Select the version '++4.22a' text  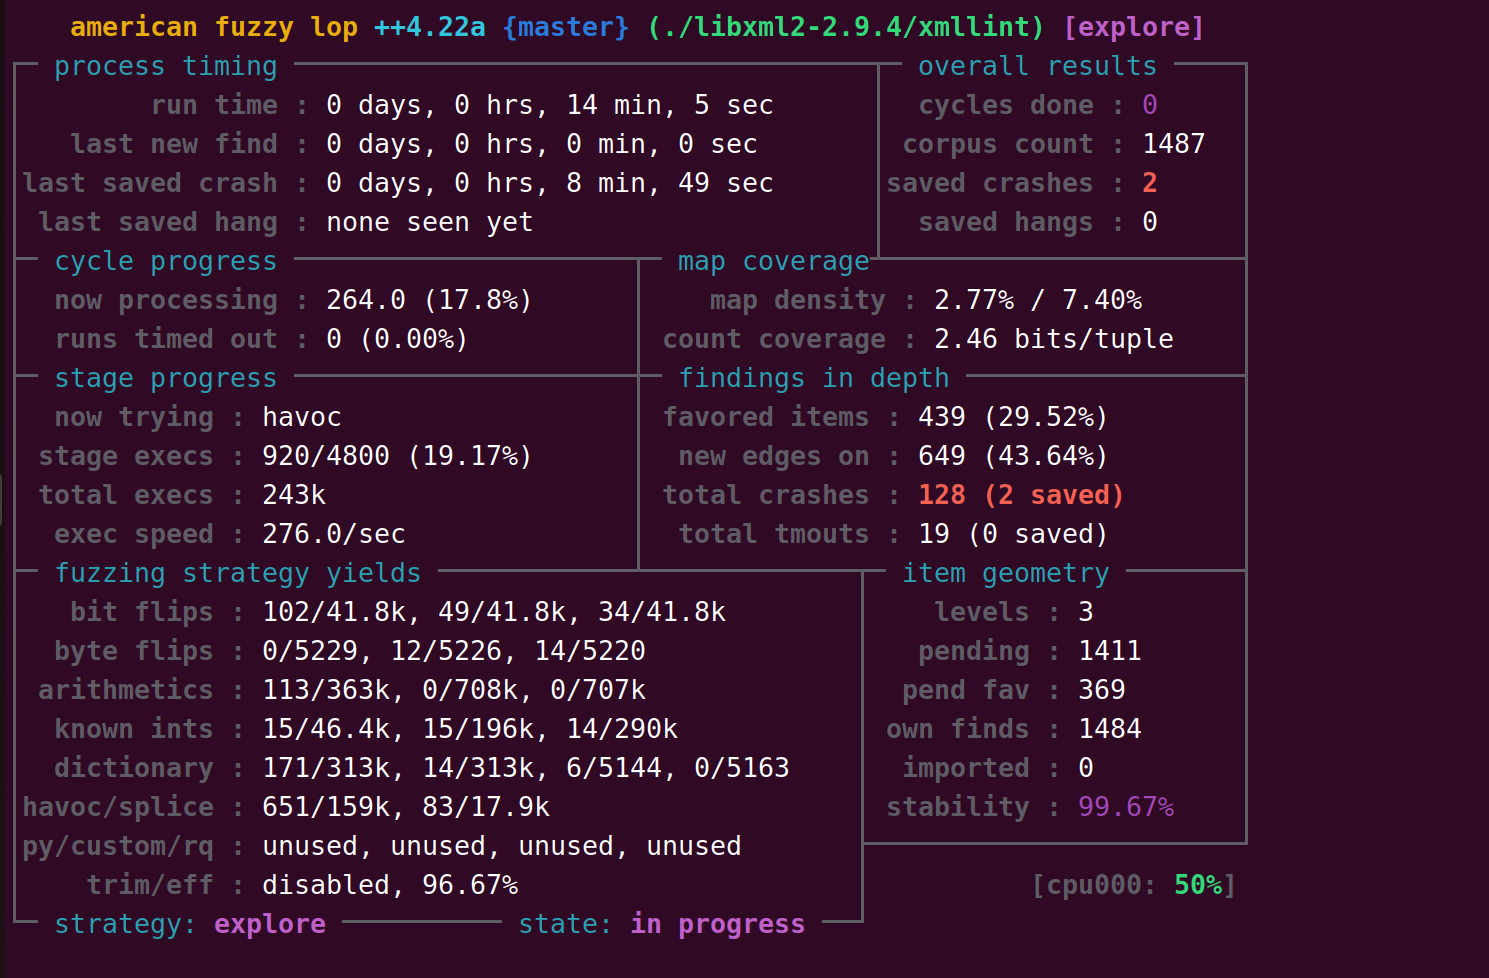tap(430, 27)
